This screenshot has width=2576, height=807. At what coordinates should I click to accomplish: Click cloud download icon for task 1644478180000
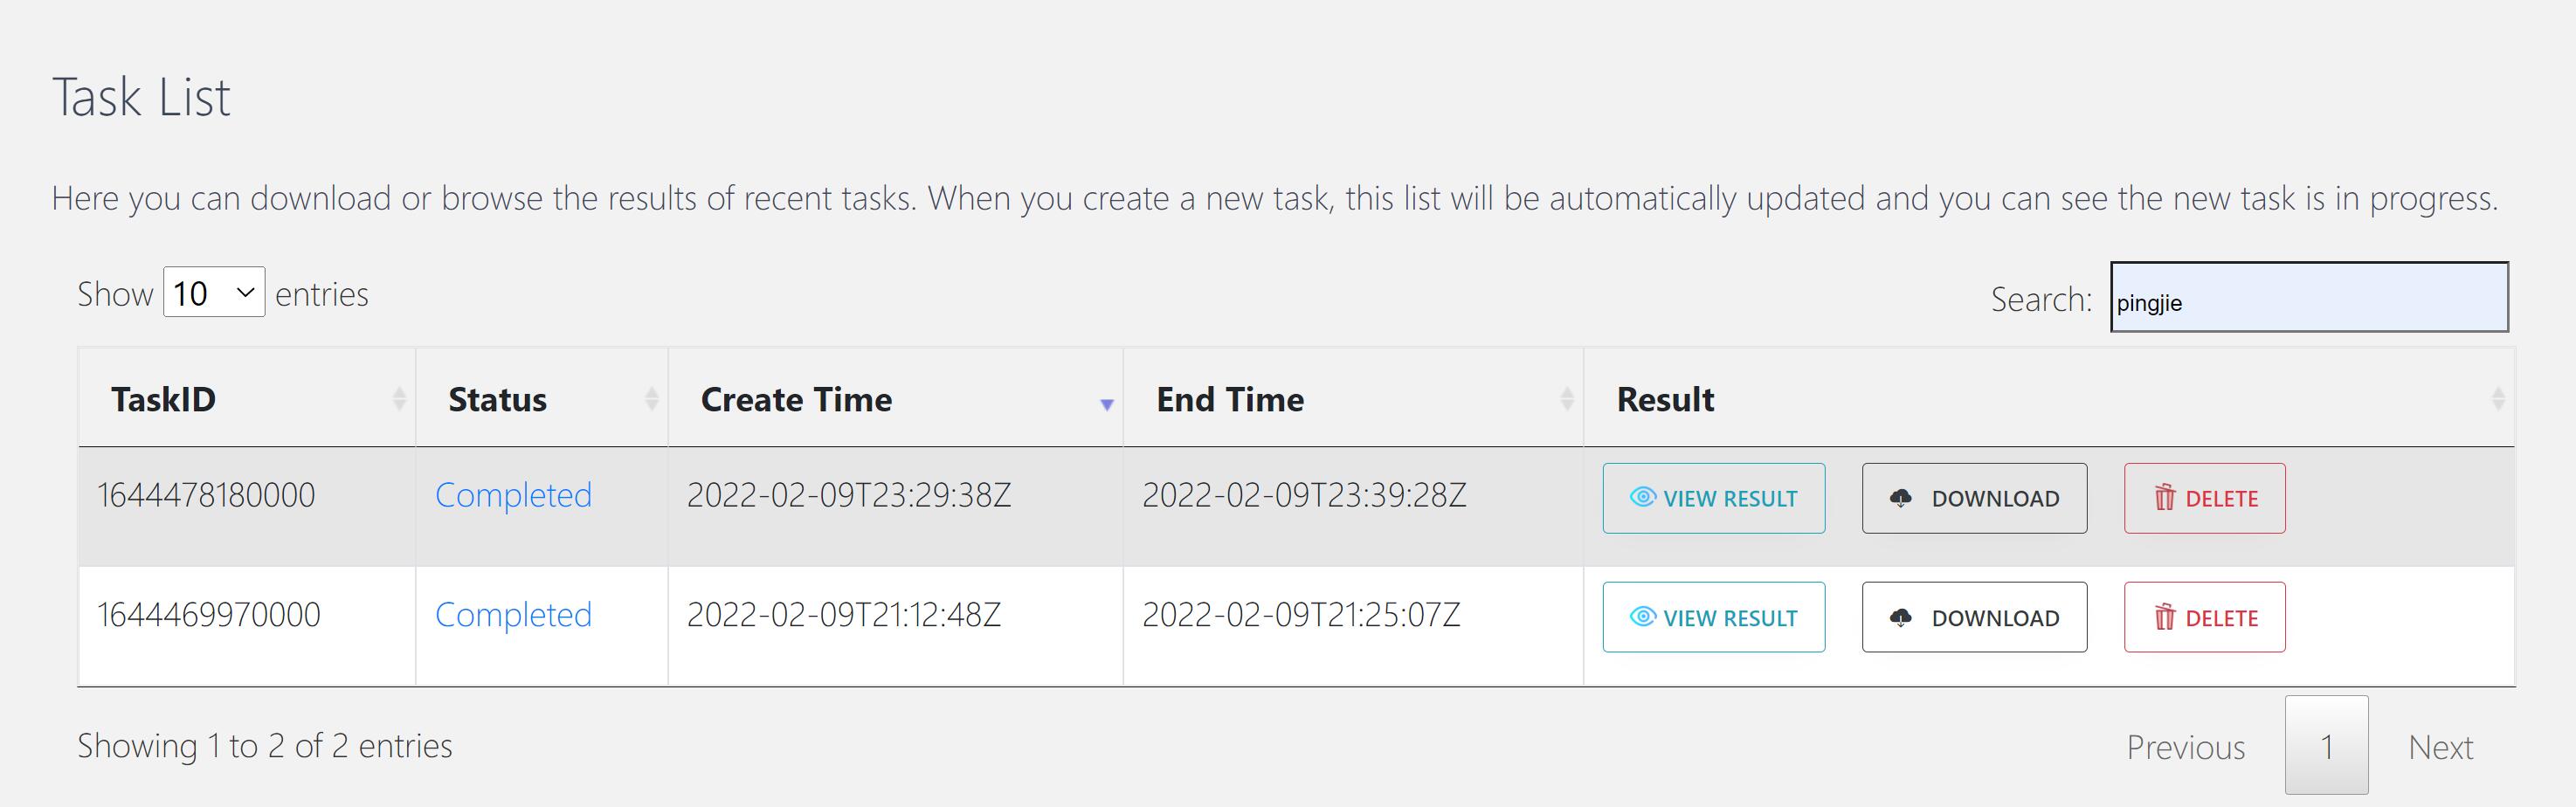[x=1901, y=498]
